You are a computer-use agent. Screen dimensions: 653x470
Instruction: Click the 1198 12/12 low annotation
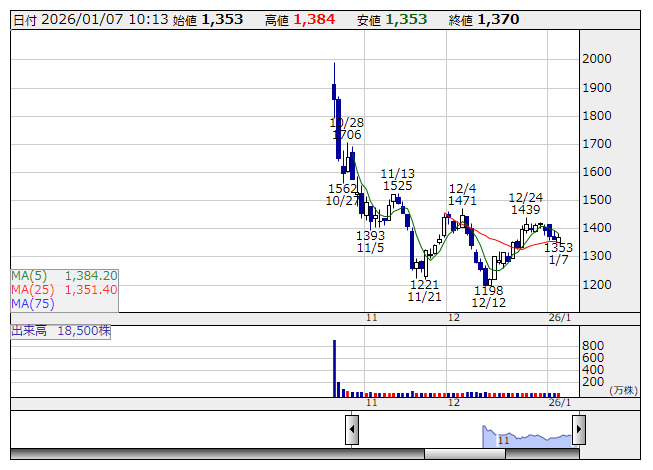click(489, 296)
